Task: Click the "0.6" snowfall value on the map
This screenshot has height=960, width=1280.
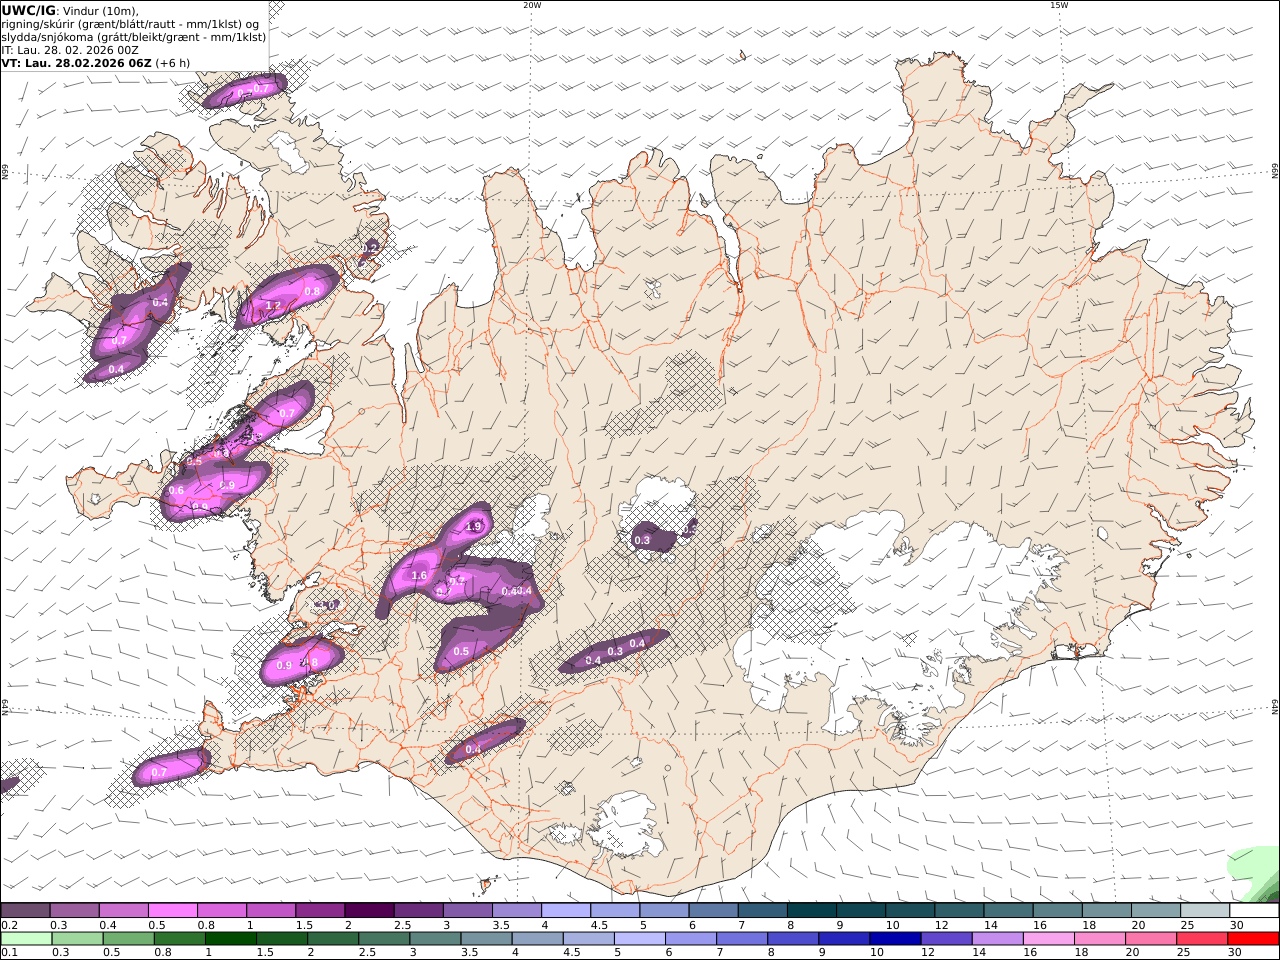Action: point(176,491)
